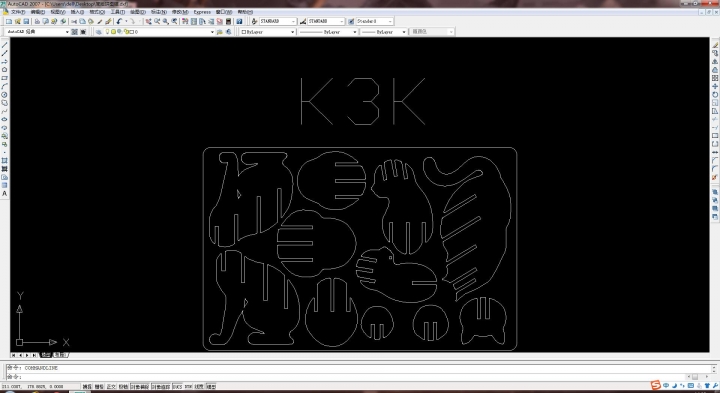Select the Erase tool in modify toolbar
Screen dimensions: 720x393
(715, 45)
